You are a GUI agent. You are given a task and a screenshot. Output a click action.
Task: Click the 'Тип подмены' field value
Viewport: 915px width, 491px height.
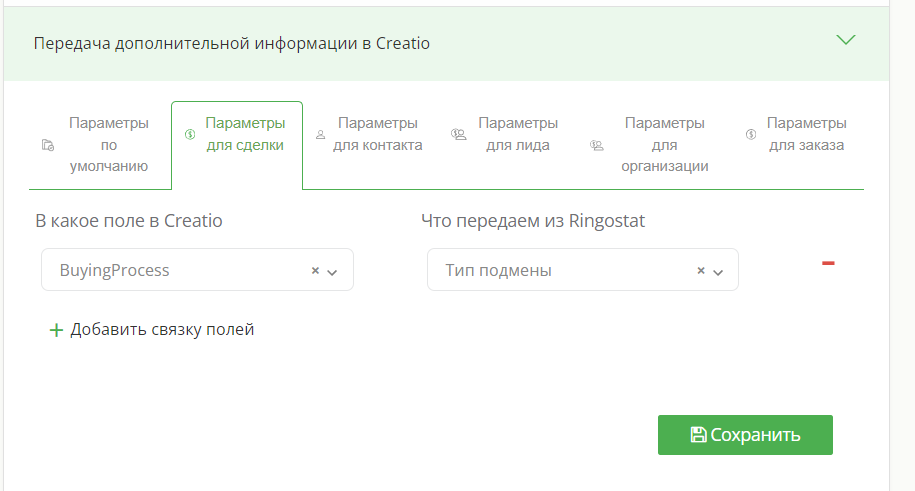498,270
